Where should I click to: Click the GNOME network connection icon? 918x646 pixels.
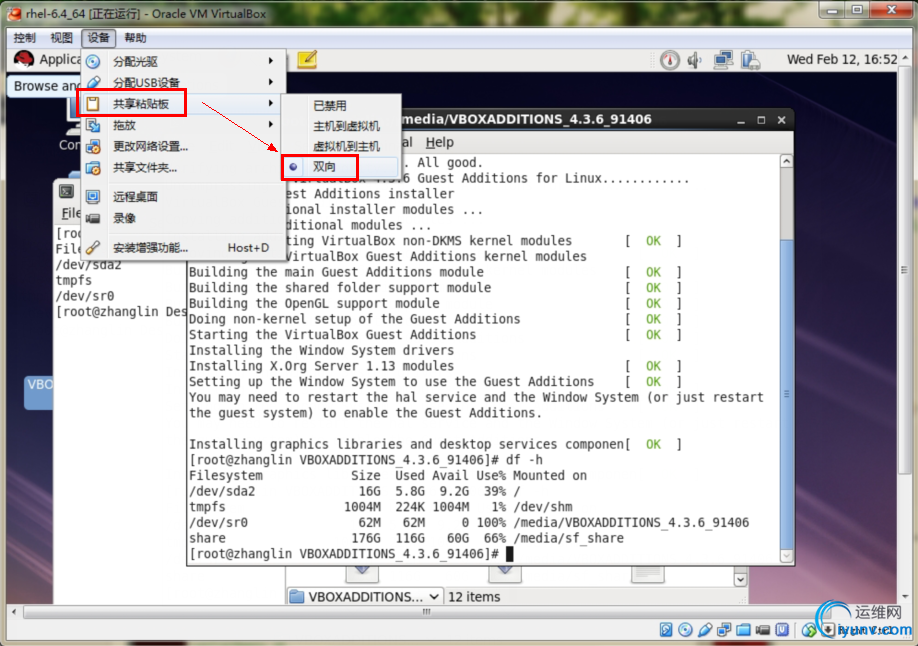click(x=723, y=60)
